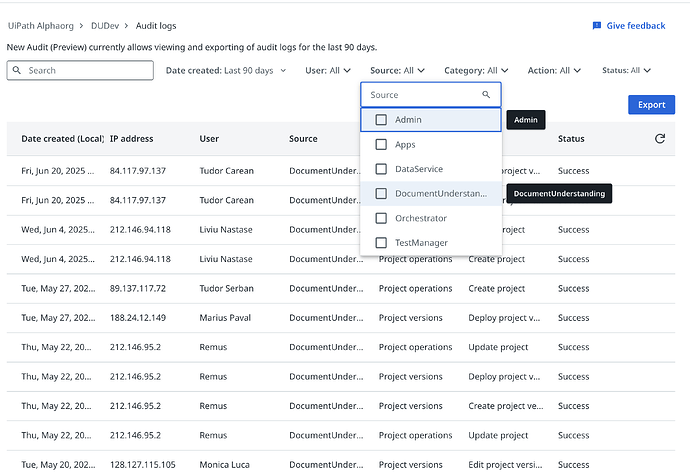Click the Export button
The height and width of the screenshot is (474, 690).
click(x=651, y=105)
